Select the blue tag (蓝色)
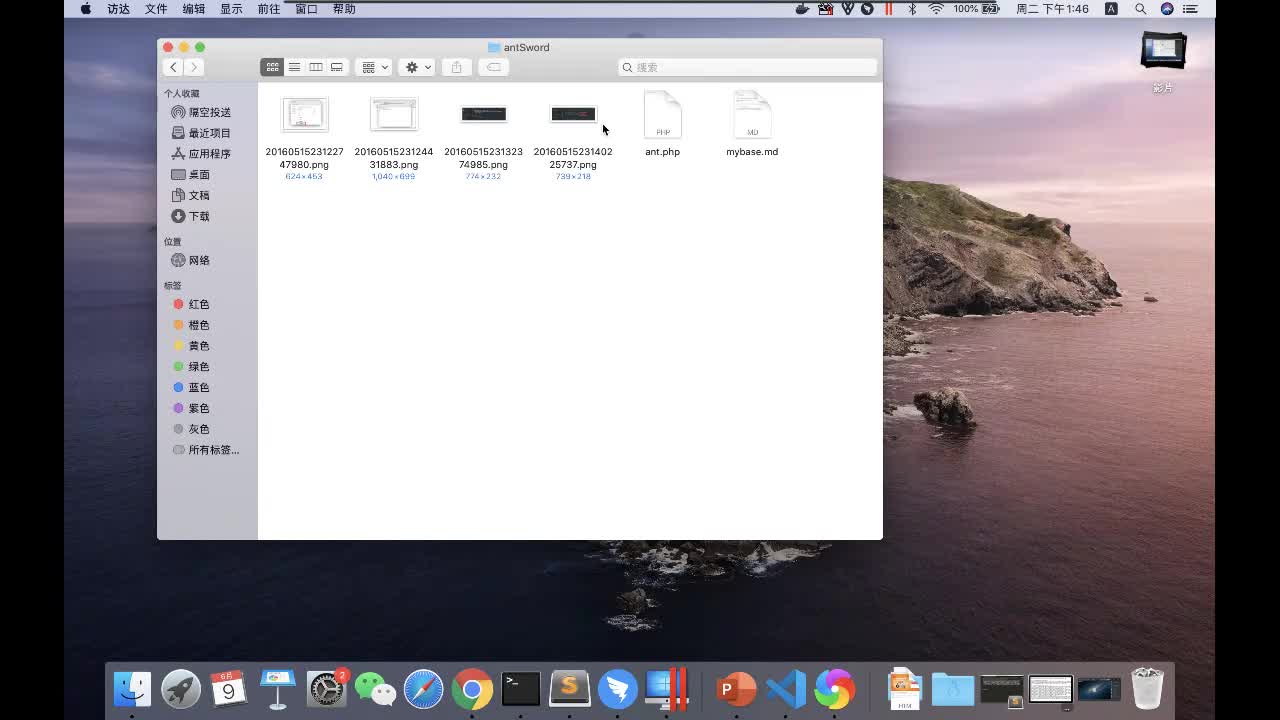This screenshot has width=1280, height=720. [x=191, y=388]
